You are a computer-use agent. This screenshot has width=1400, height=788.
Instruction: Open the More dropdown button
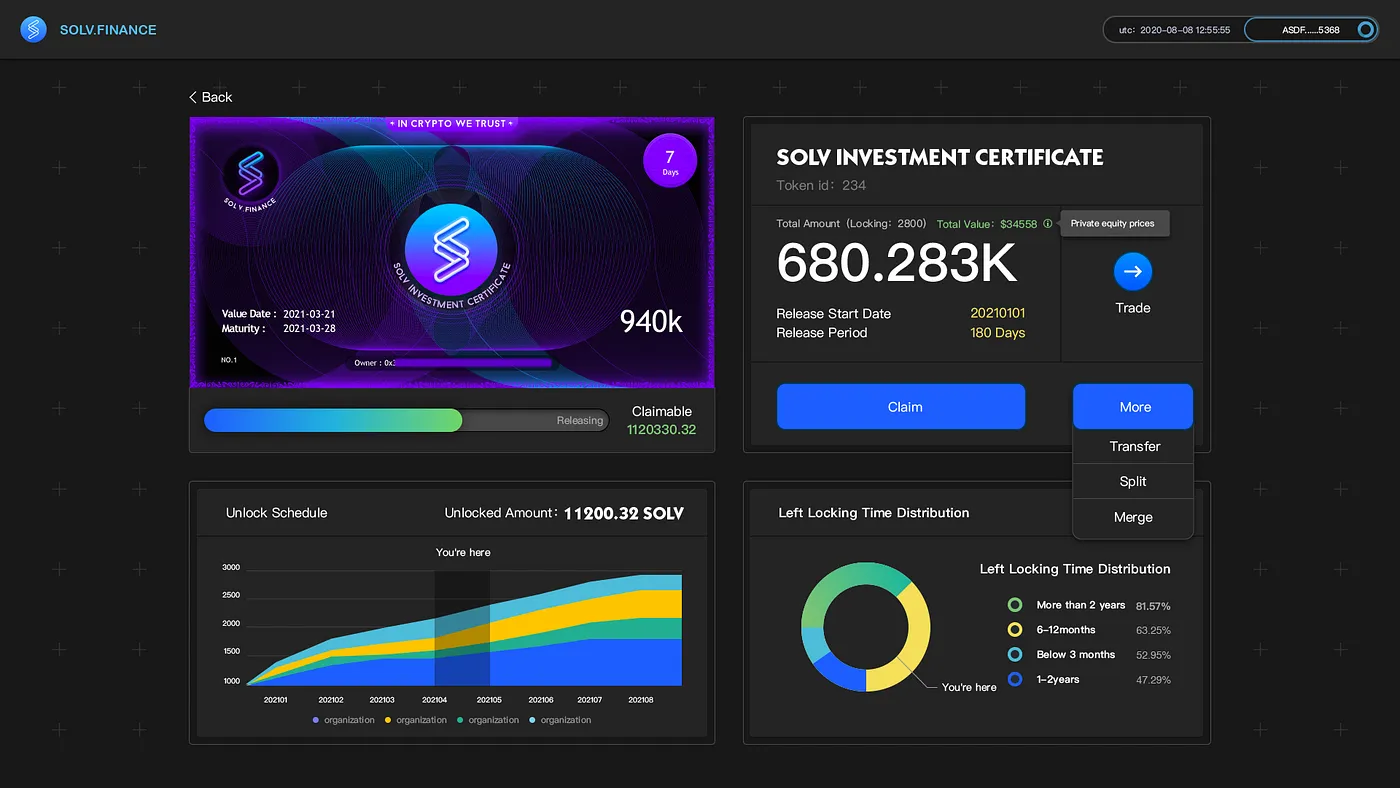(x=1133, y=407)
